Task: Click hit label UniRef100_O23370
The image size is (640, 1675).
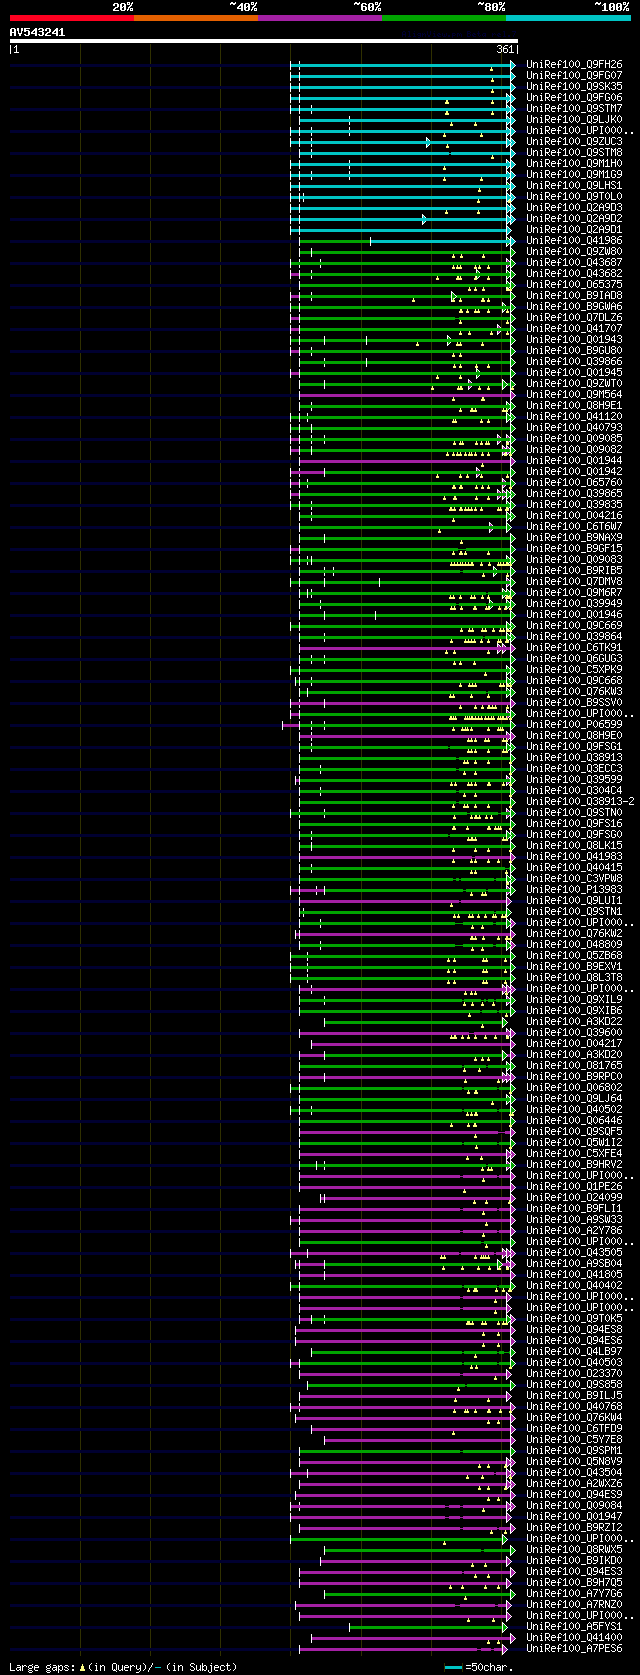Action: pyautogui.click(x=574, y=1373)
